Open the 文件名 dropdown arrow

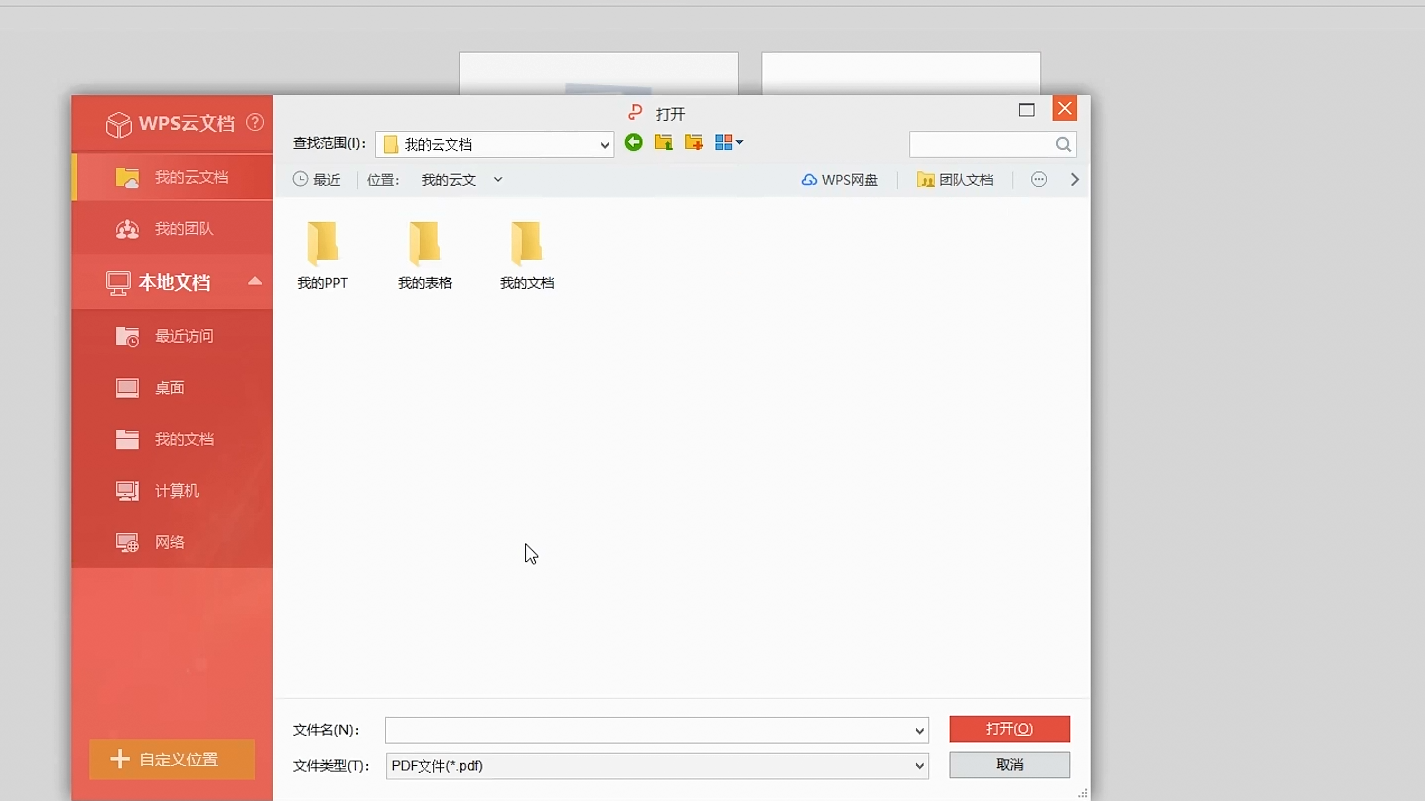point(920,730)
